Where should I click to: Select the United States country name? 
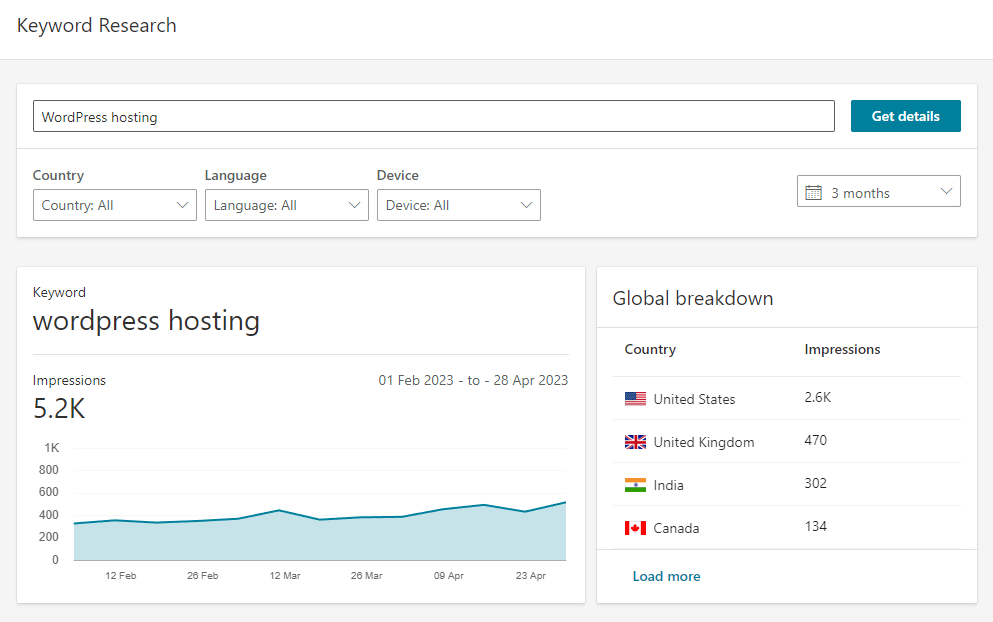[x=695, y=399]
